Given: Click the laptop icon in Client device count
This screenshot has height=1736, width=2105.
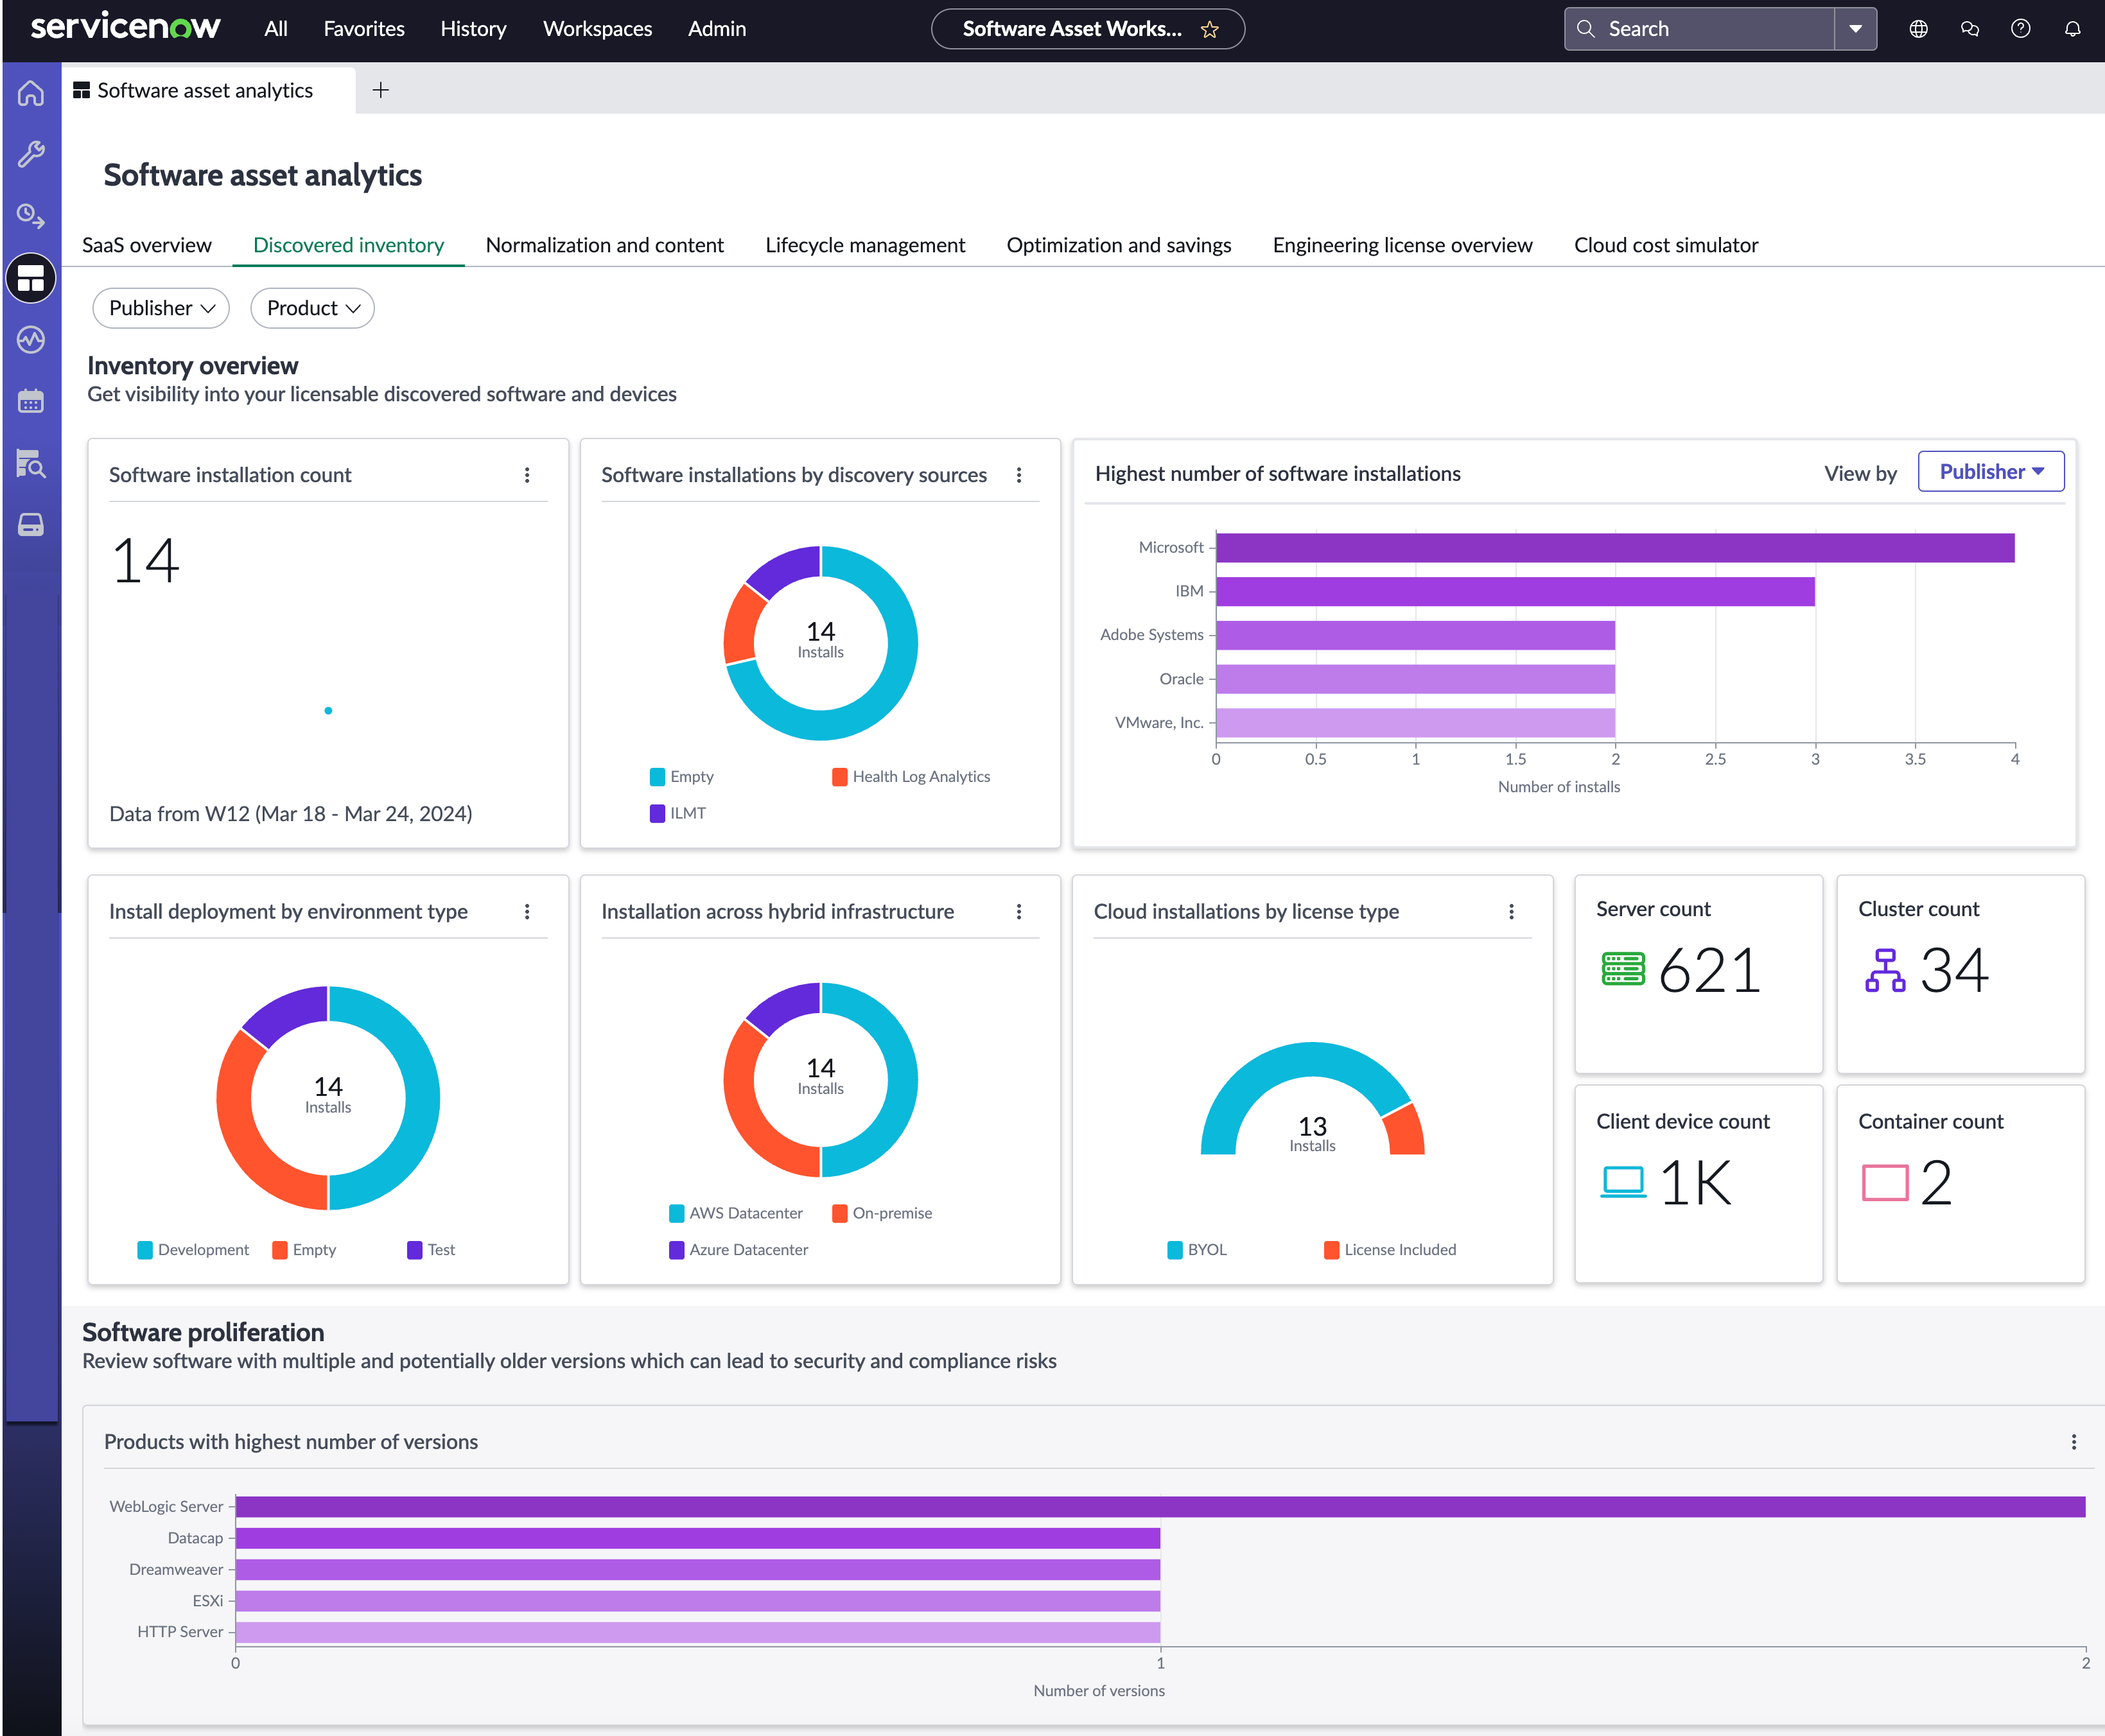Looking at the screenshot, I should [x=1623, y=1182].
